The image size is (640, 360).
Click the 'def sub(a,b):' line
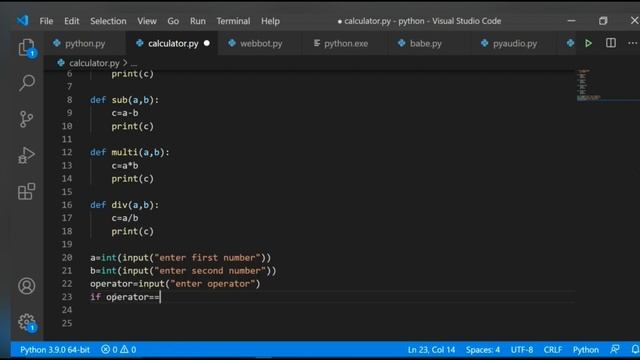[124, 100]
